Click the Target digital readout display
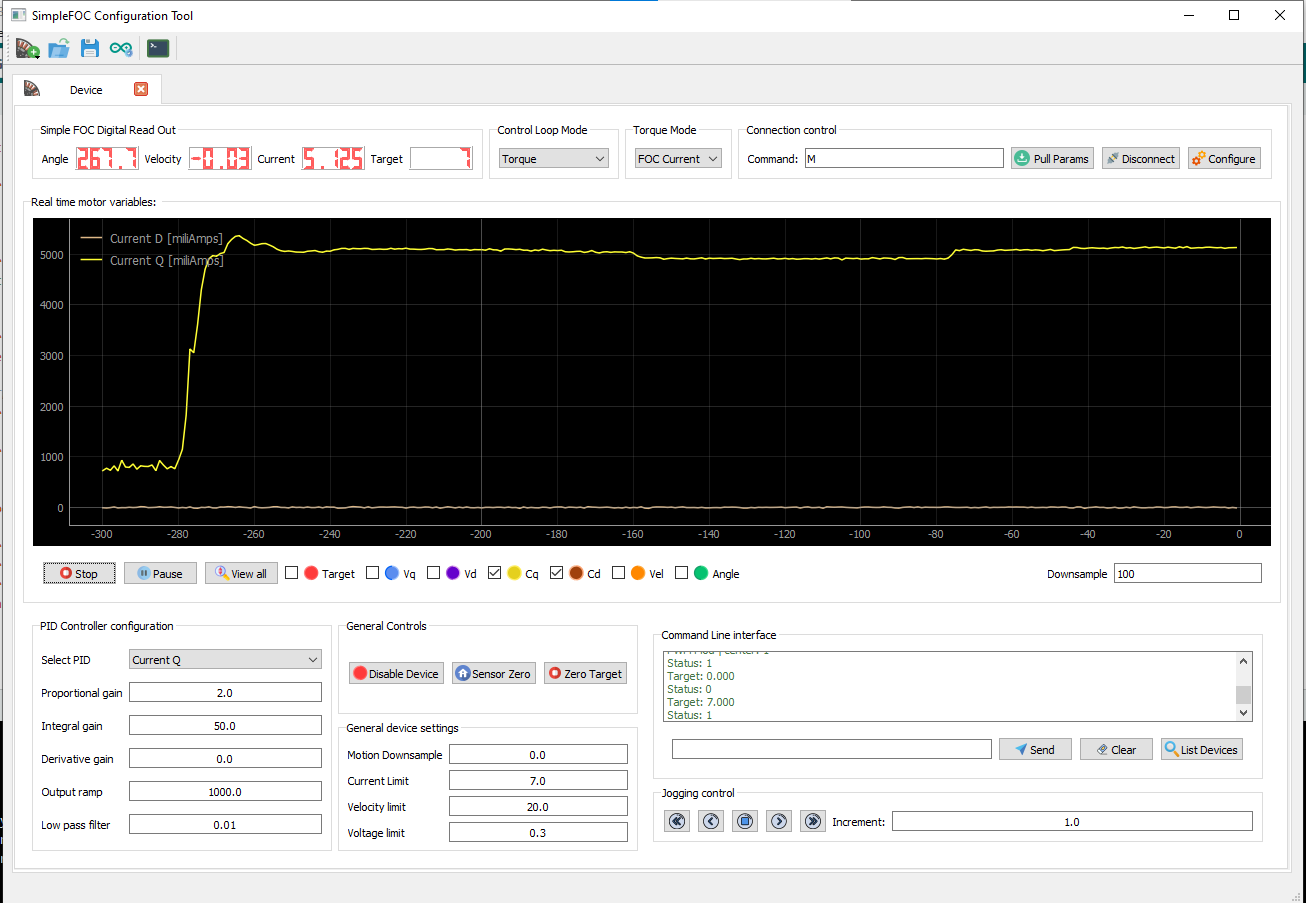Screen dimensions: 1306x903 pyautogui.click(x=441, y=158)
